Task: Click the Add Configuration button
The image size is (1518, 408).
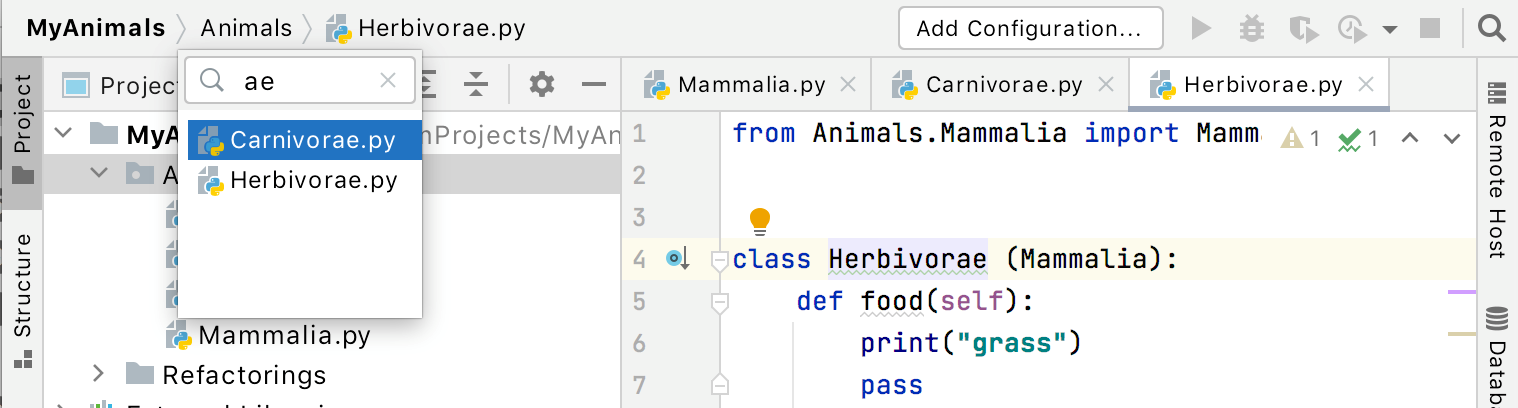Action: point(1029,28)
